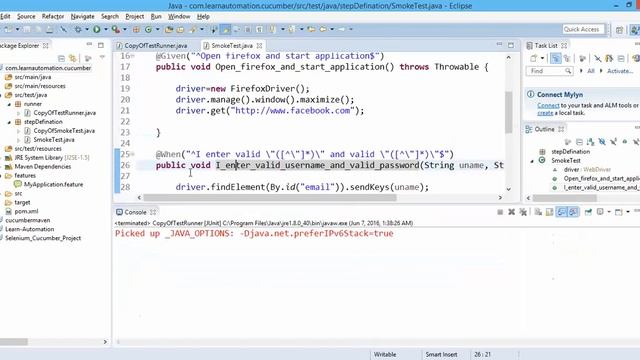The height and width of the screenshot is (360, 640).
Task: Collapse the runner package in Package Explorer
Action: (9, 104)
